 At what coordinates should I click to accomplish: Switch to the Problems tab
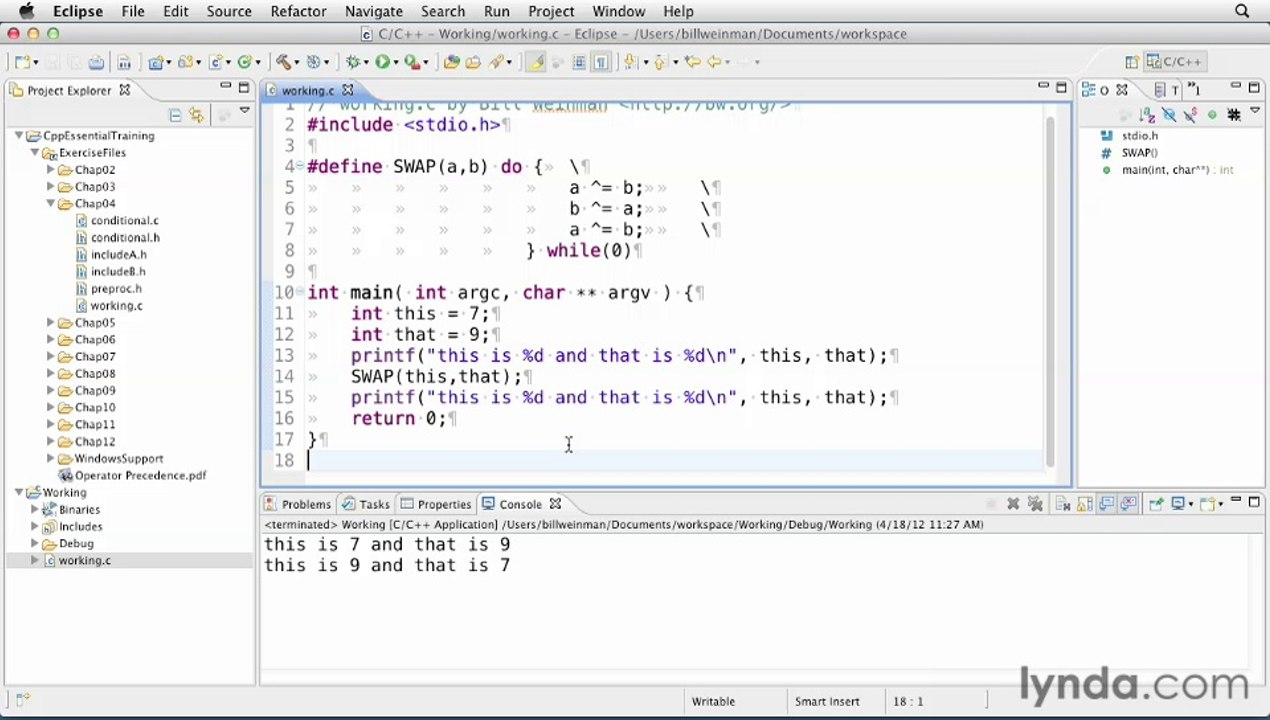pos(297,504)
